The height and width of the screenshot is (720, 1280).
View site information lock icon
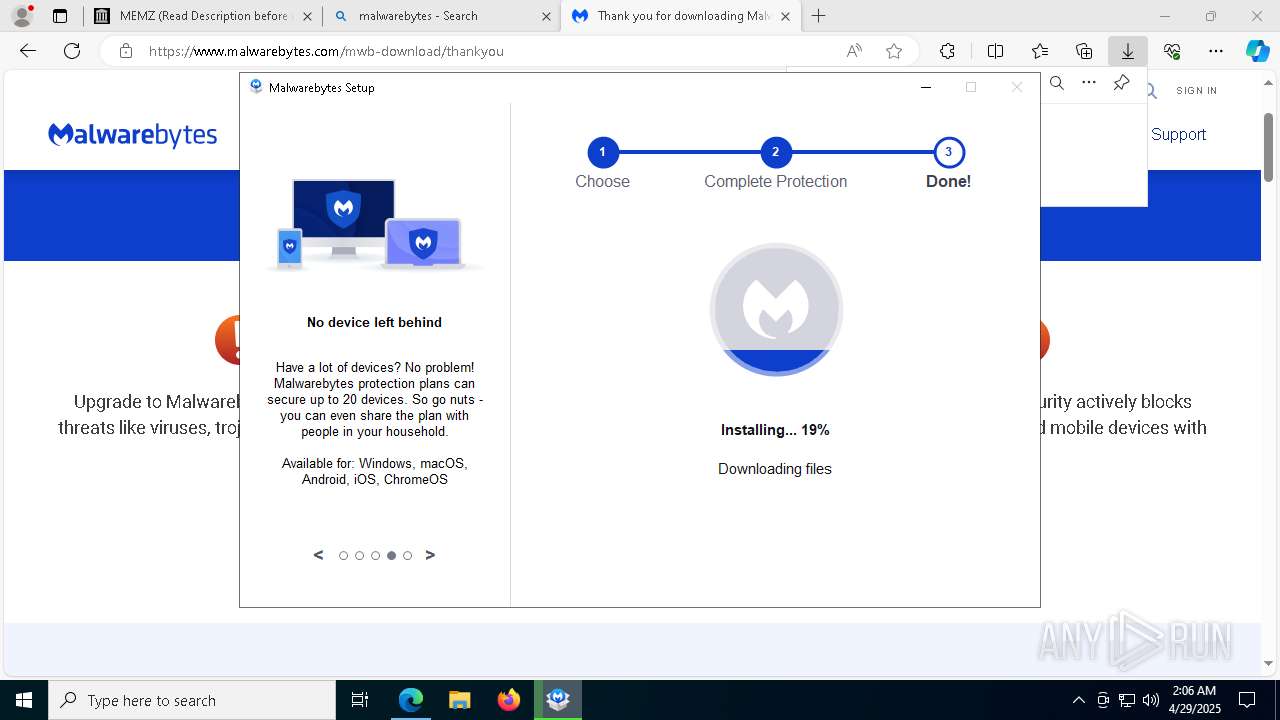[x=126, y=51]
